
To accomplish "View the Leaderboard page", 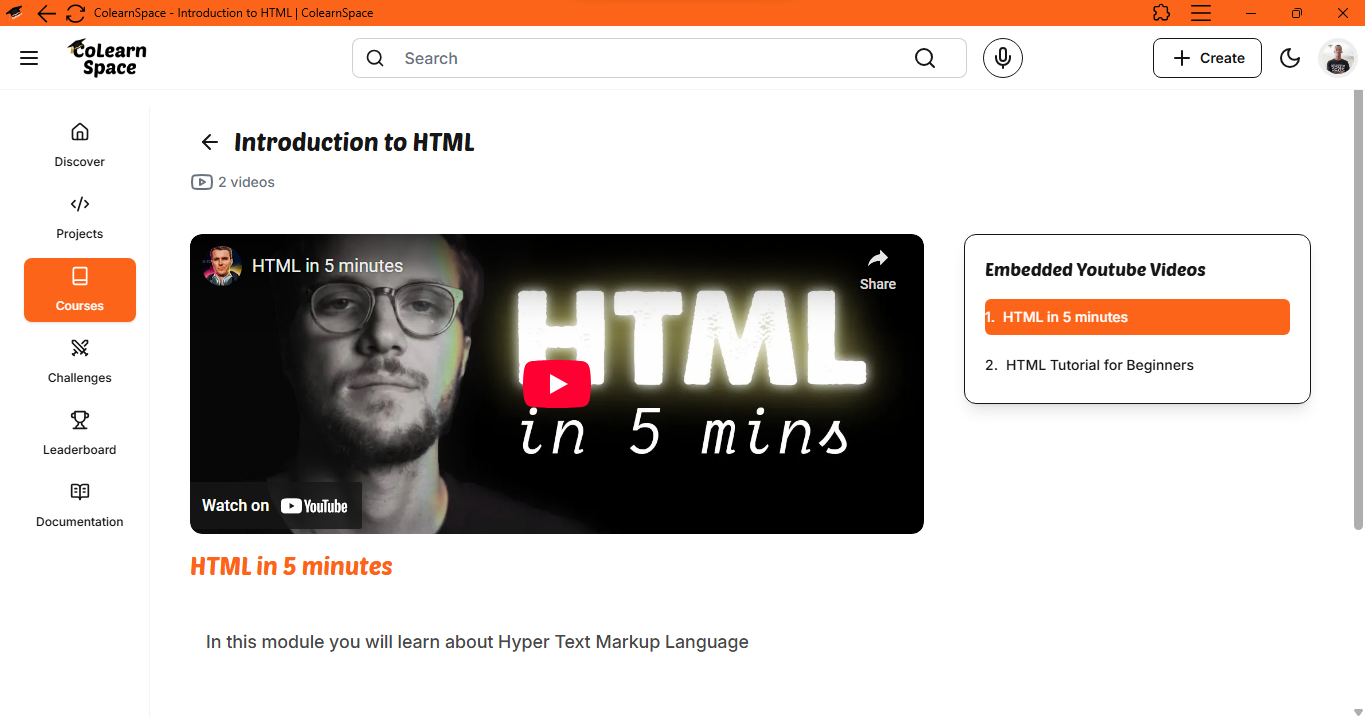I will 80,434.
